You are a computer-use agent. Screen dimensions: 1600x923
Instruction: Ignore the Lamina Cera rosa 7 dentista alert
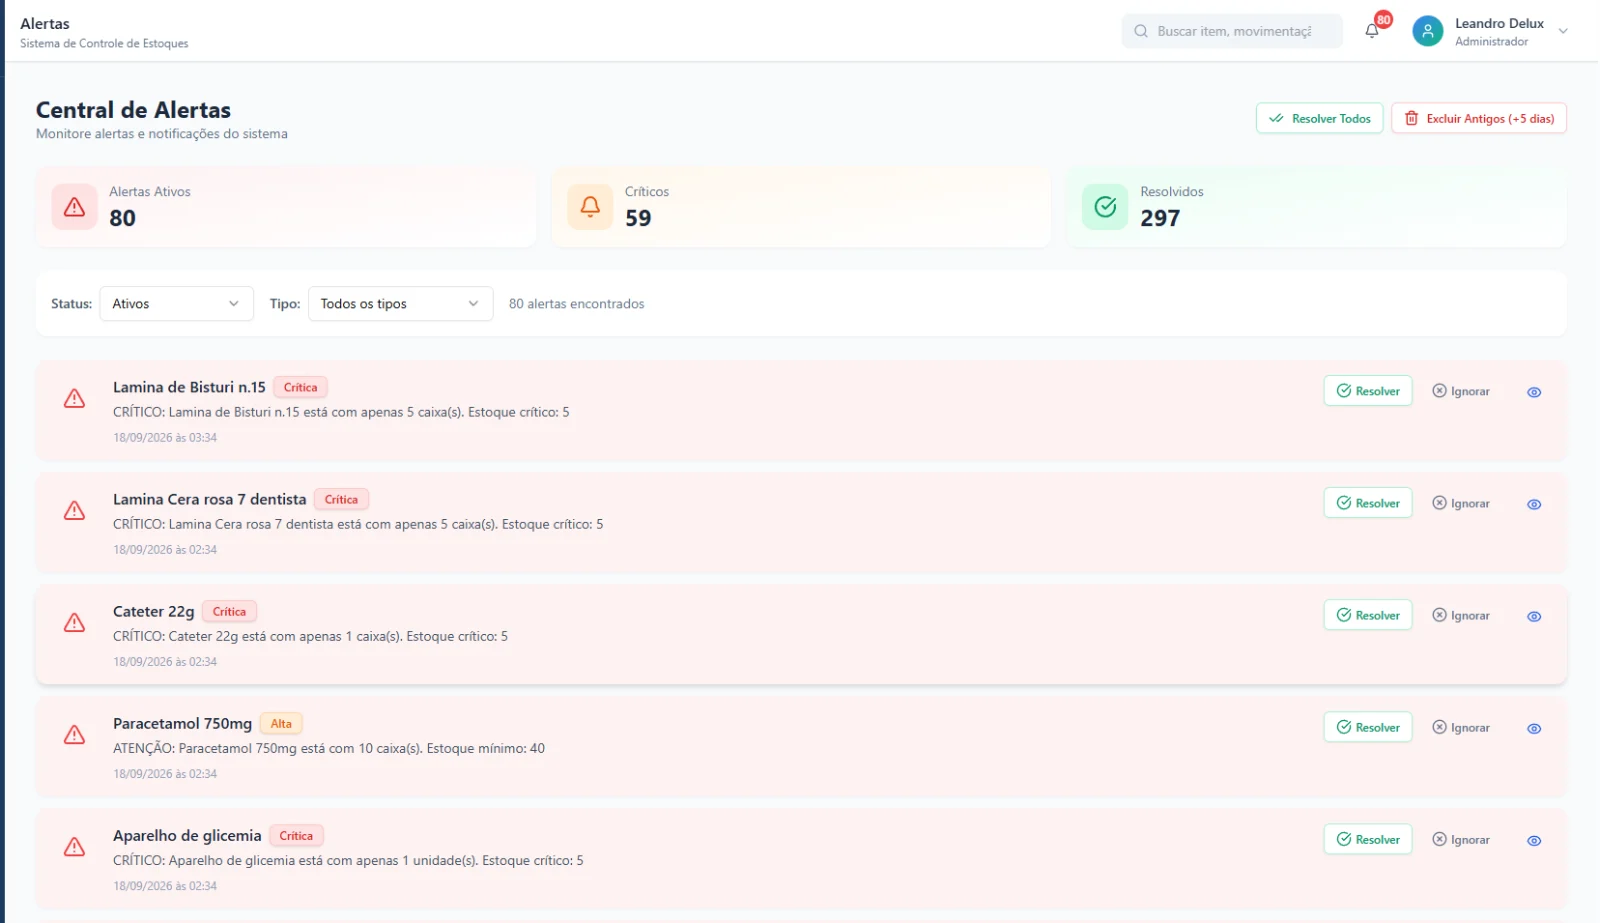[1461, 503]
